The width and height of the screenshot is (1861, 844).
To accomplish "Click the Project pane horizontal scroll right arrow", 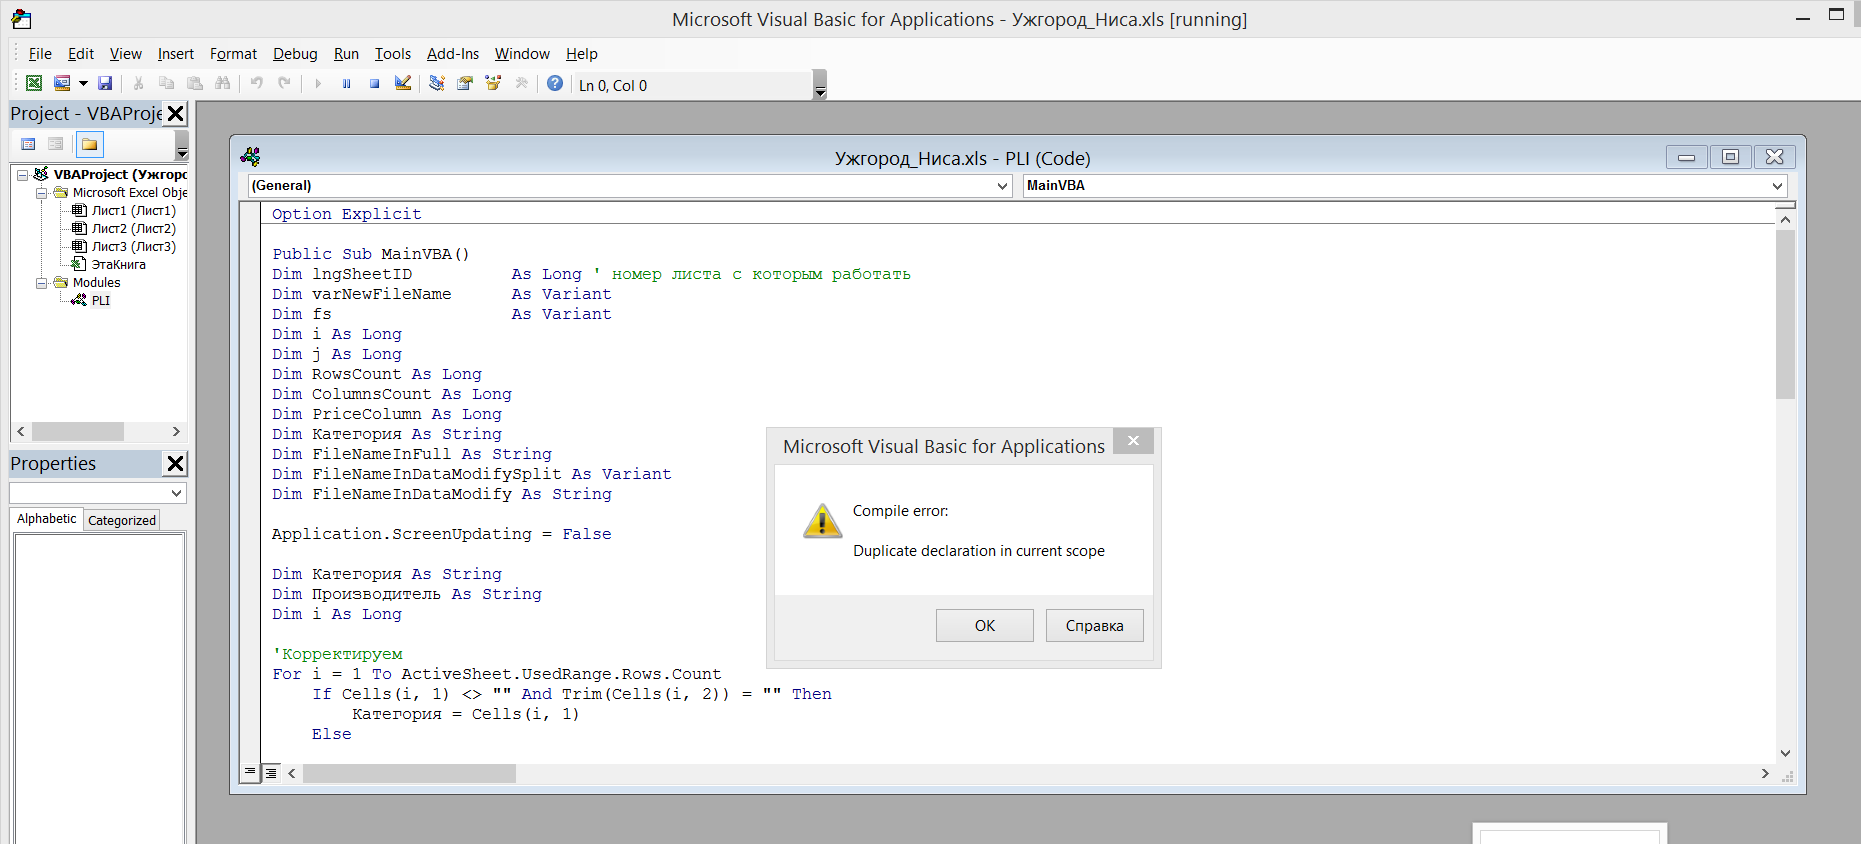I will [x=176, y=432].
